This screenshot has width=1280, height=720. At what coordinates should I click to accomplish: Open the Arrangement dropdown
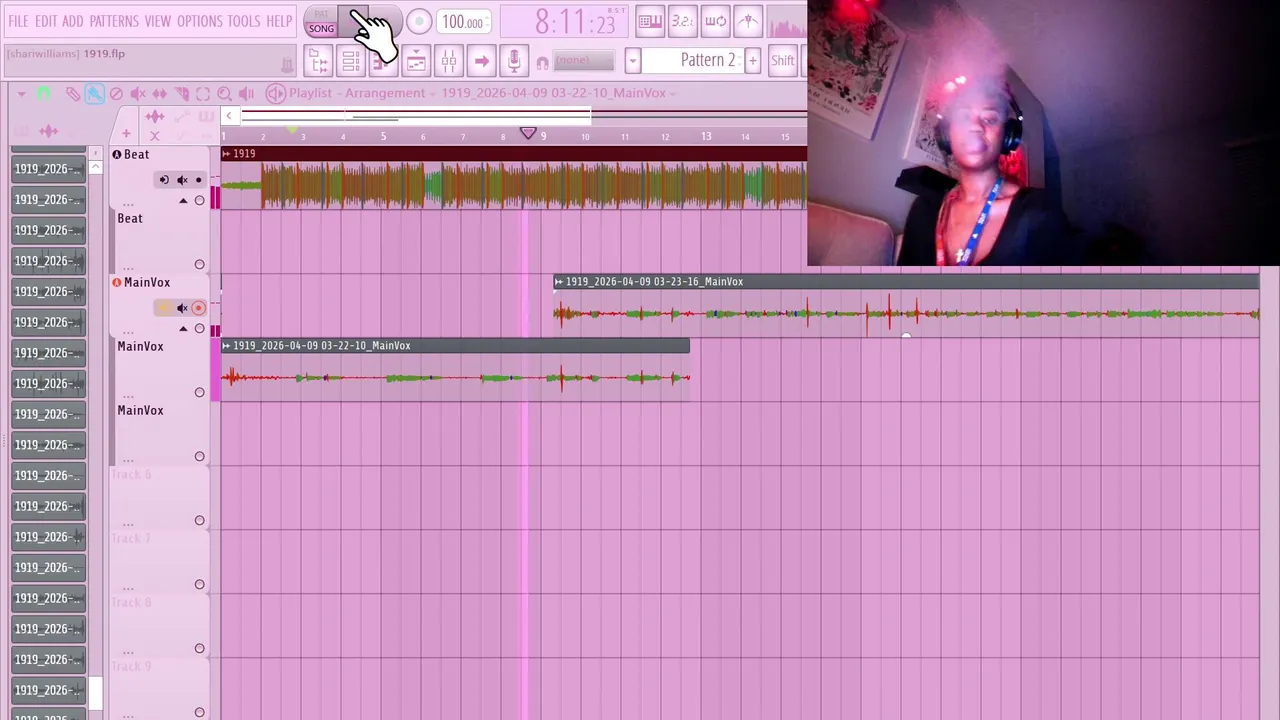click(386, 93)
